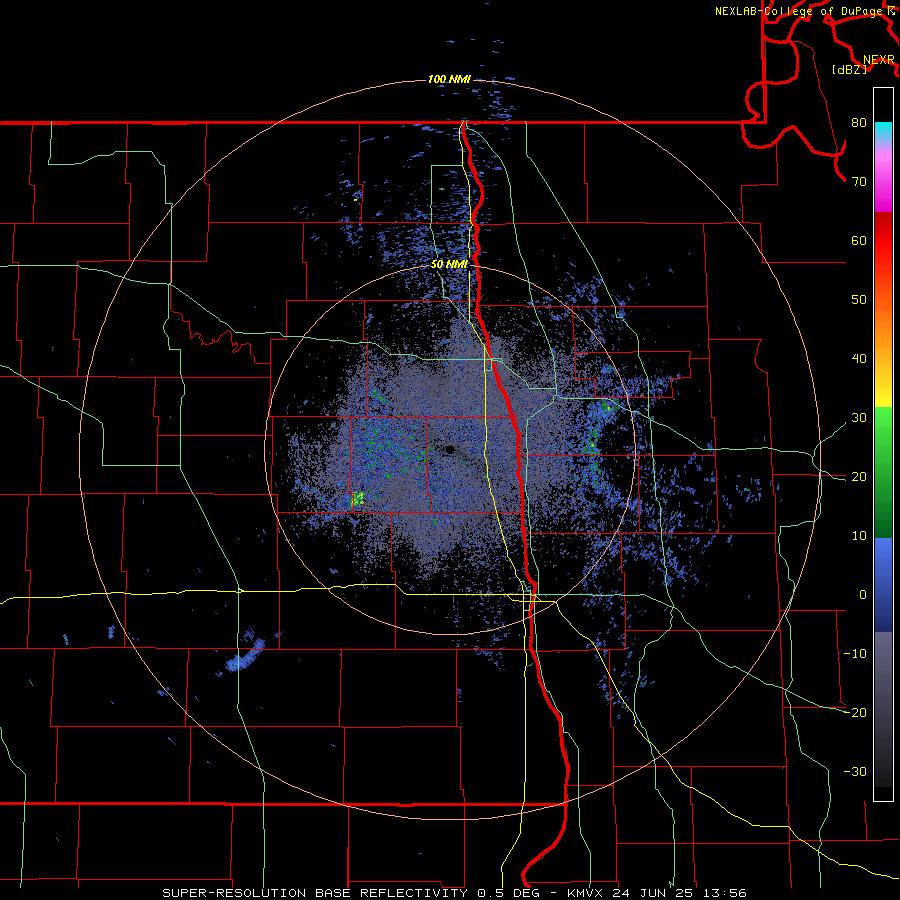Click the 10 value on the dBZ scale
The height and width of the screenshot is (900, 900).
pyautogui.click(x=859, y=536)
